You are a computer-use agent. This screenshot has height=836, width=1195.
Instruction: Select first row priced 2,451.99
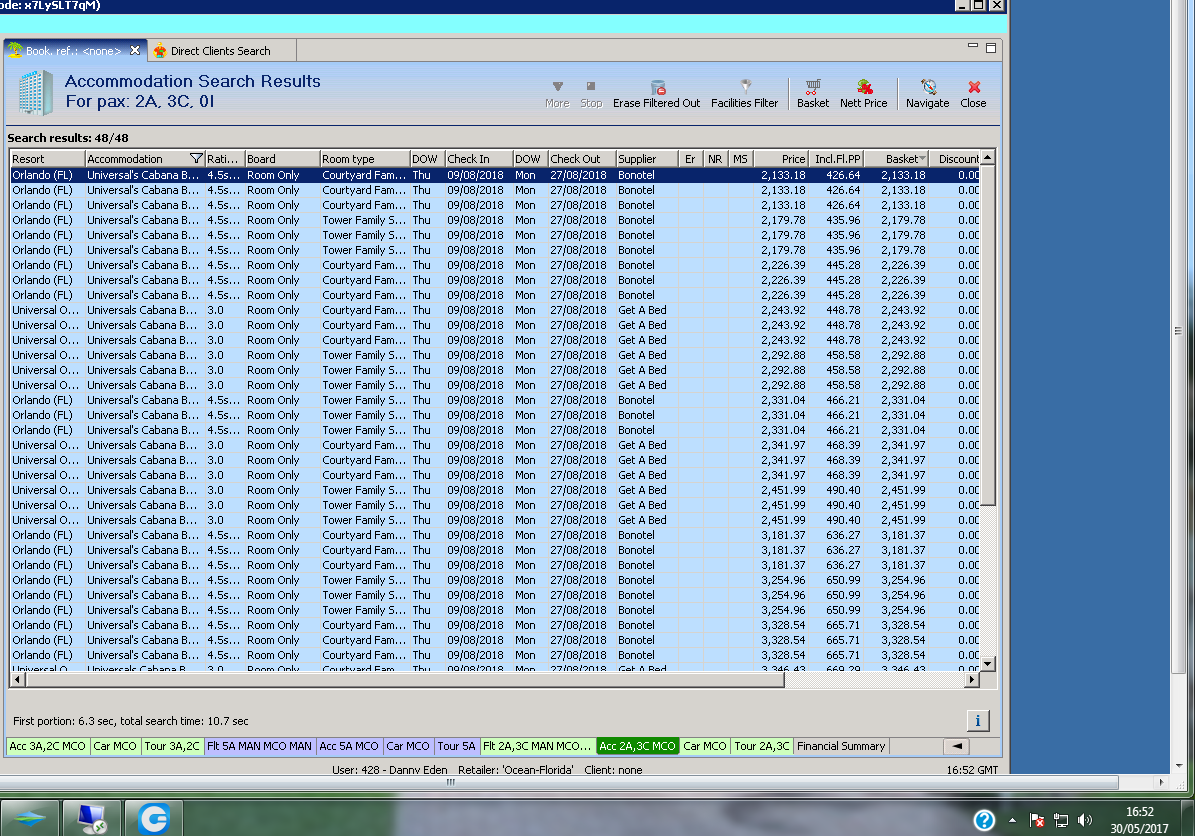tap(495, 490)
